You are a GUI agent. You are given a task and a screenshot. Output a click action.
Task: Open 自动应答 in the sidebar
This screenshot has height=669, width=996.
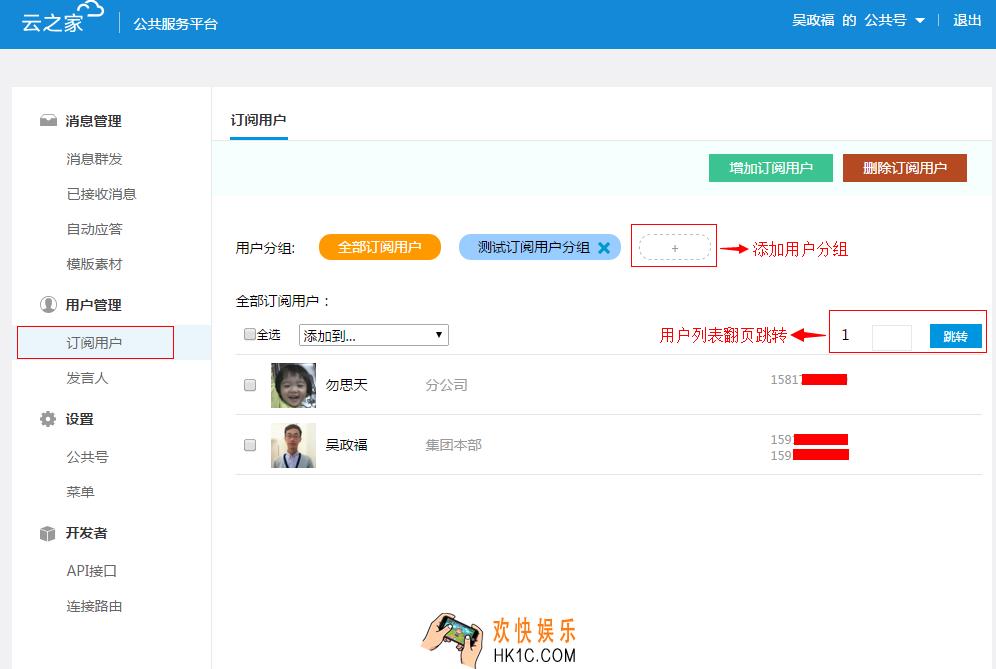94,229
